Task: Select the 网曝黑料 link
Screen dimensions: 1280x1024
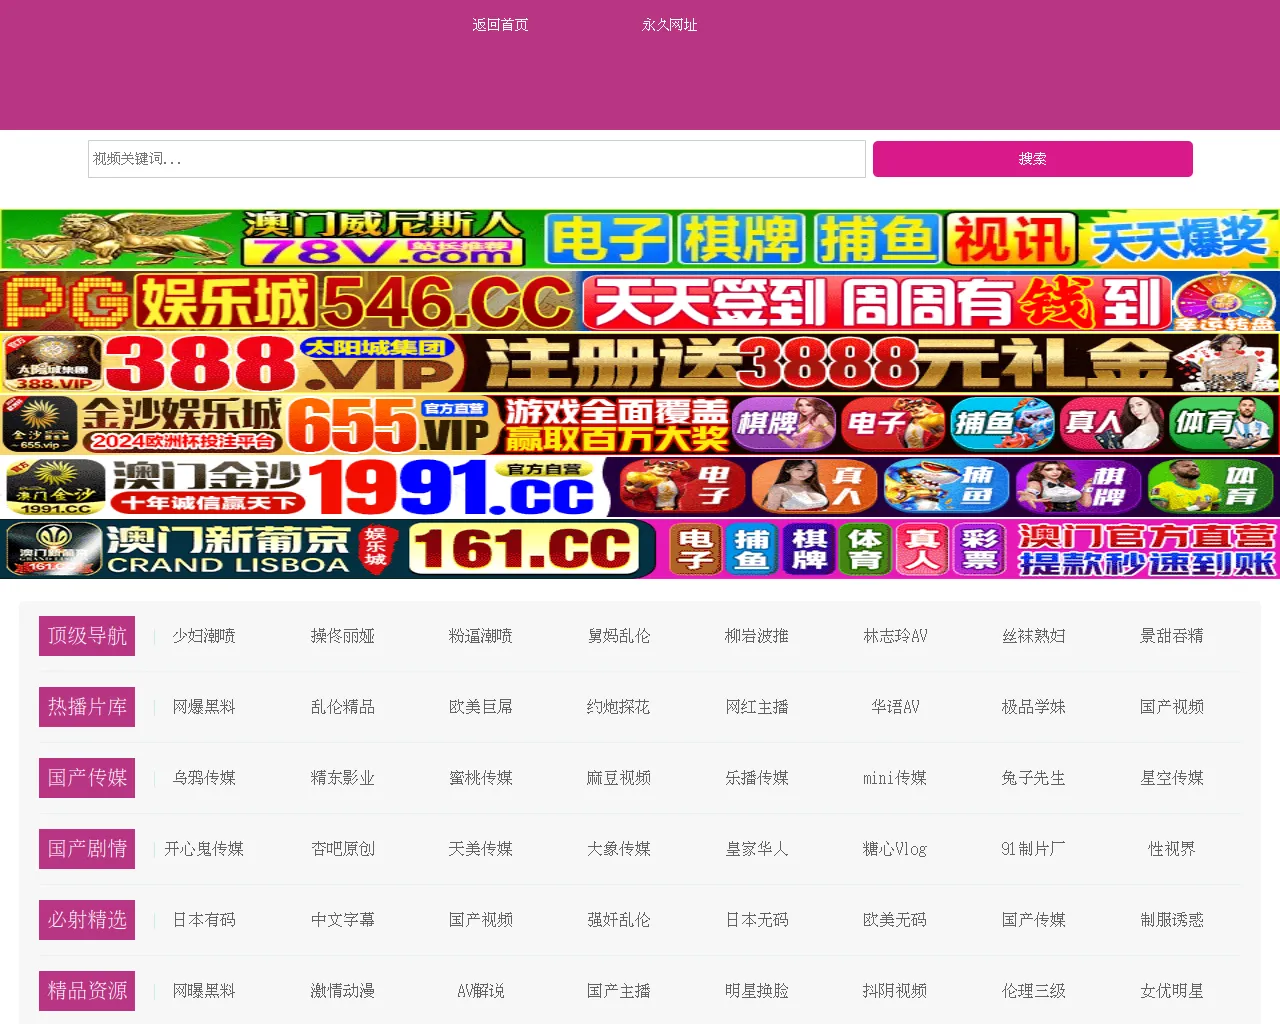Action: click(204, 991)
